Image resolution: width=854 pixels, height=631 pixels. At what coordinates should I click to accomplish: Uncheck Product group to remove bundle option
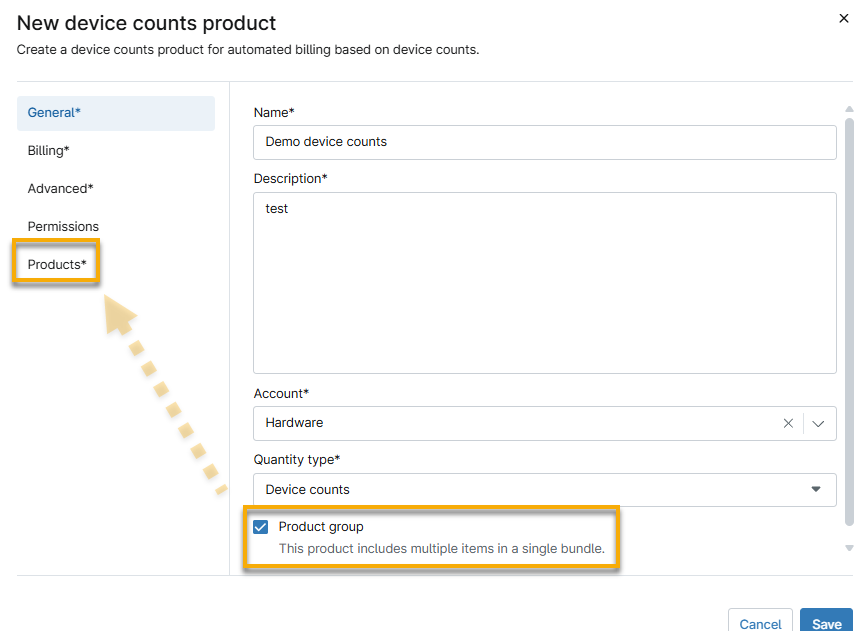[x=260, y=527]
